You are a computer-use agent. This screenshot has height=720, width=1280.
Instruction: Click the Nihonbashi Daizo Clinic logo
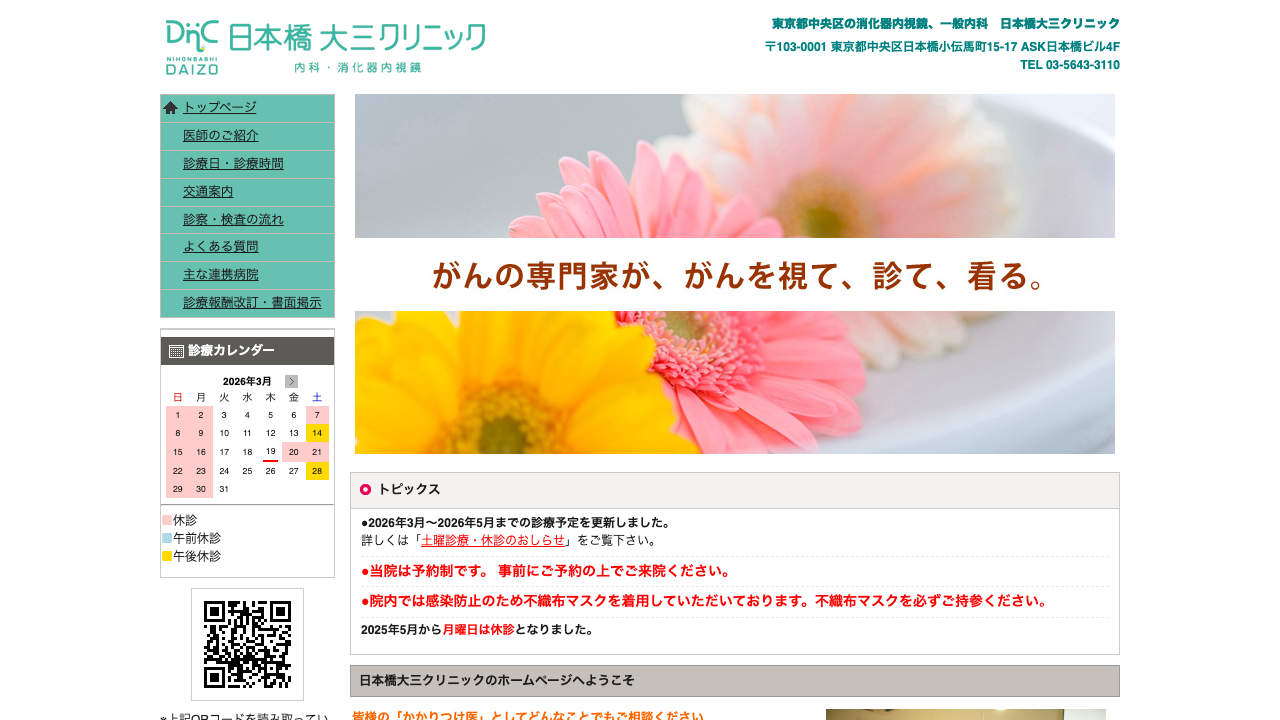(326, 47)
